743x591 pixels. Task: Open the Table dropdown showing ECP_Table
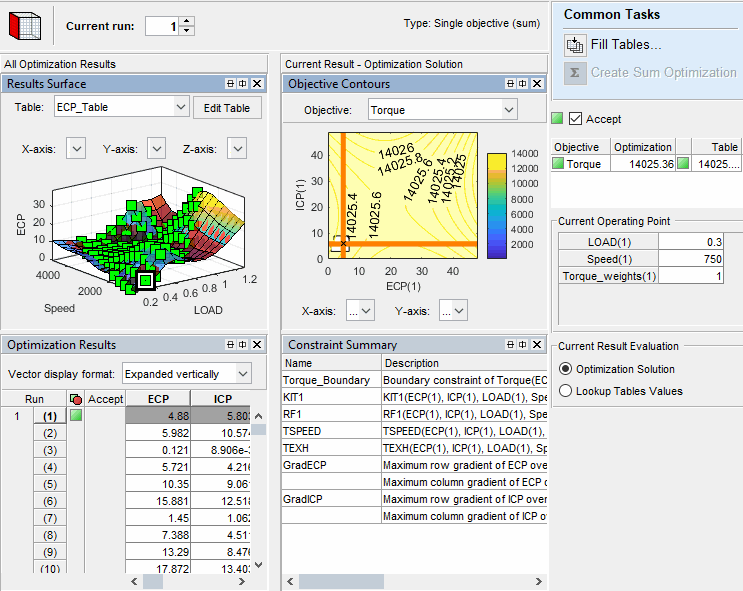[181, 107]
